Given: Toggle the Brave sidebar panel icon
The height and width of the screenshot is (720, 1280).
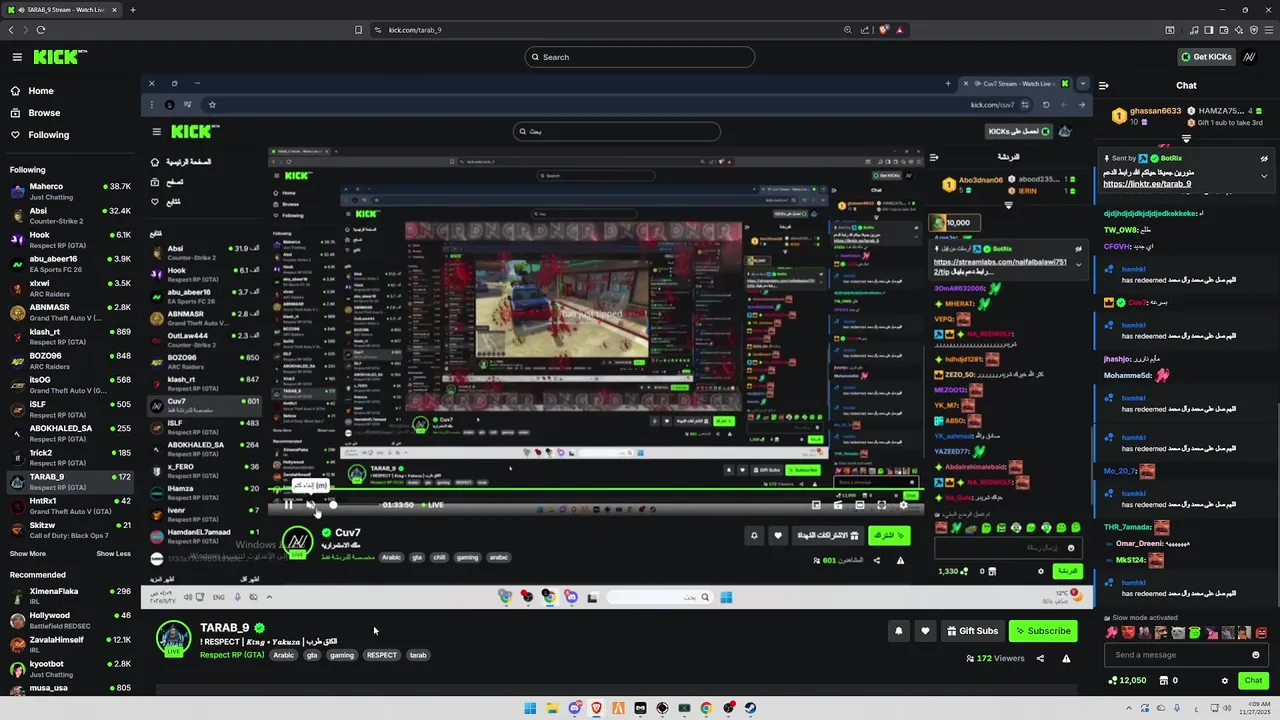Looking at the screenshot, I should [x=1209, y=30].
